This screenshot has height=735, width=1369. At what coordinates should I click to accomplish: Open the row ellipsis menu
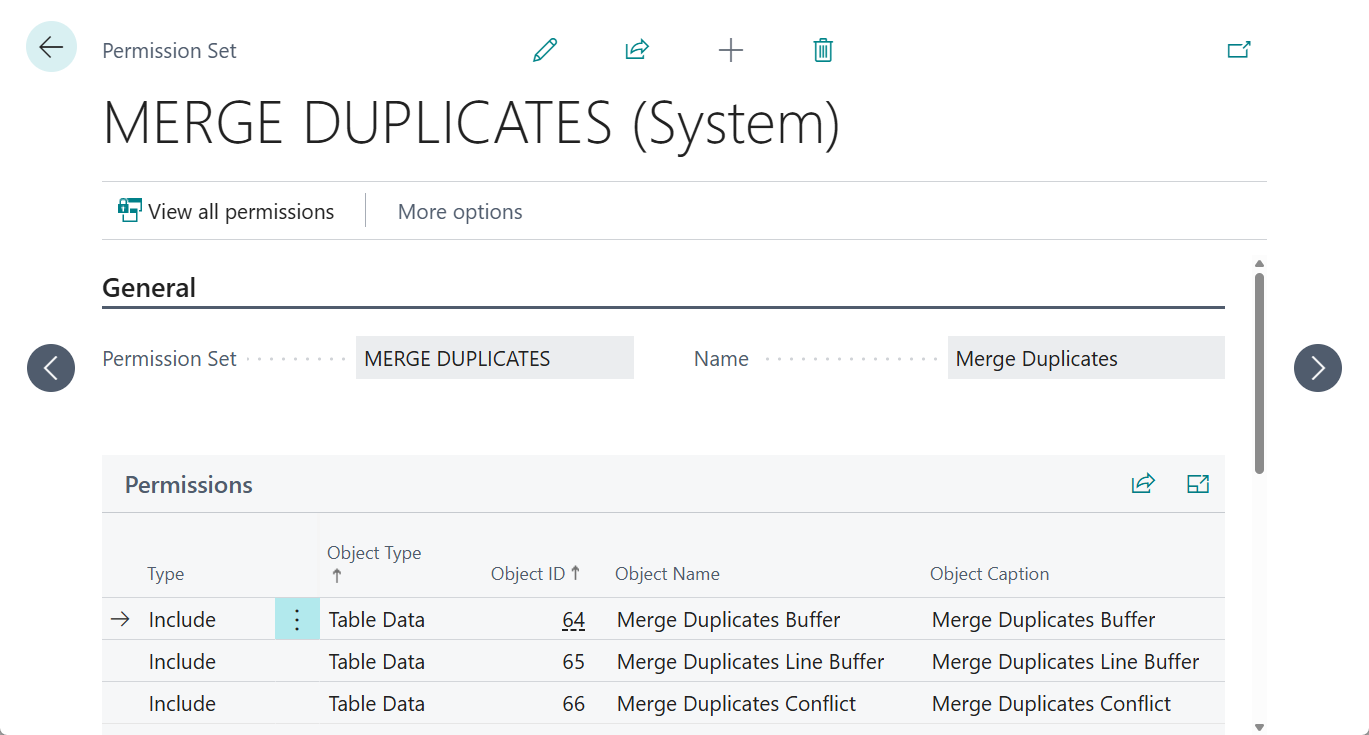[x=297, y=619]
